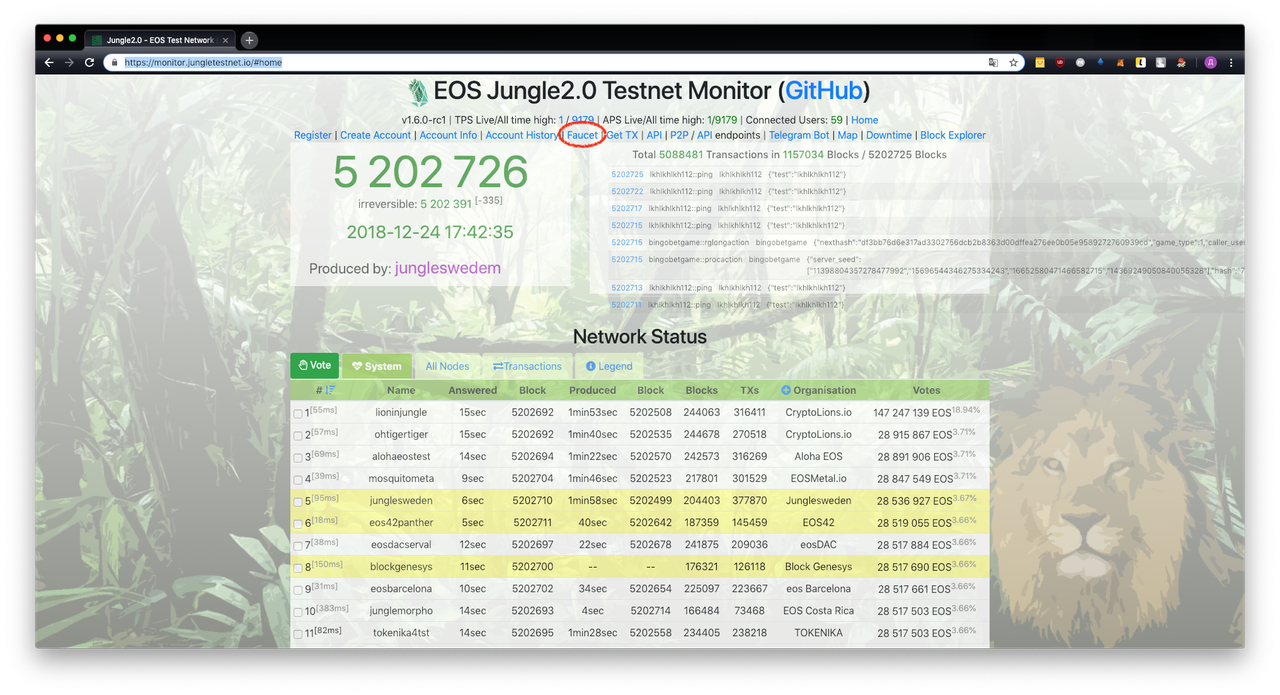The height and width of the screenshot is (695, 1280).
Task: Click CryptoLions.io in lioninjungle row
Action: 818,412
